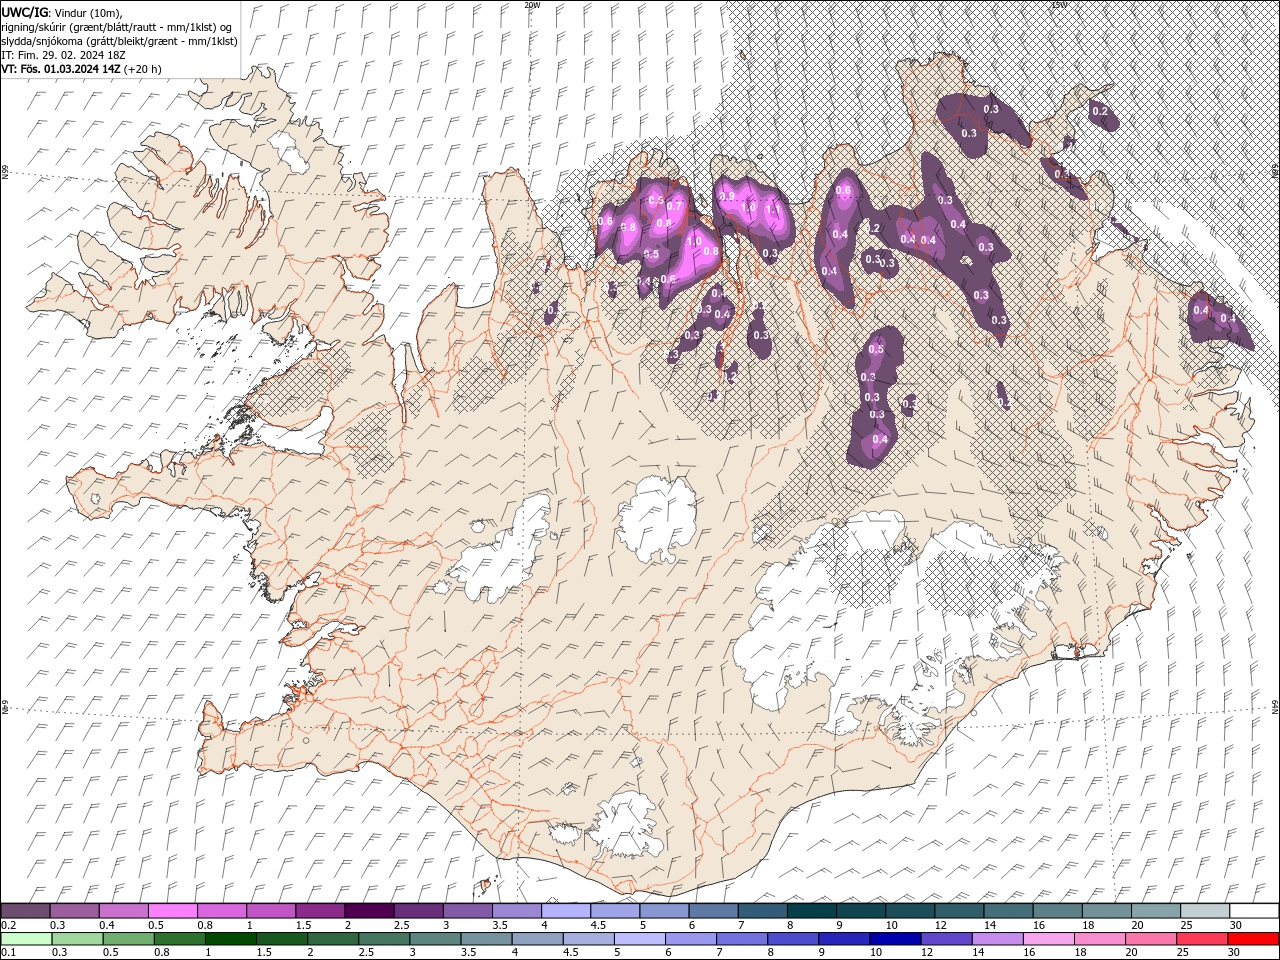Image resolution: width=1280 pixels, height=960 pixels.
Task: Click the green 0.5 swatch in lower legend
Action: (x=128, y=939)
